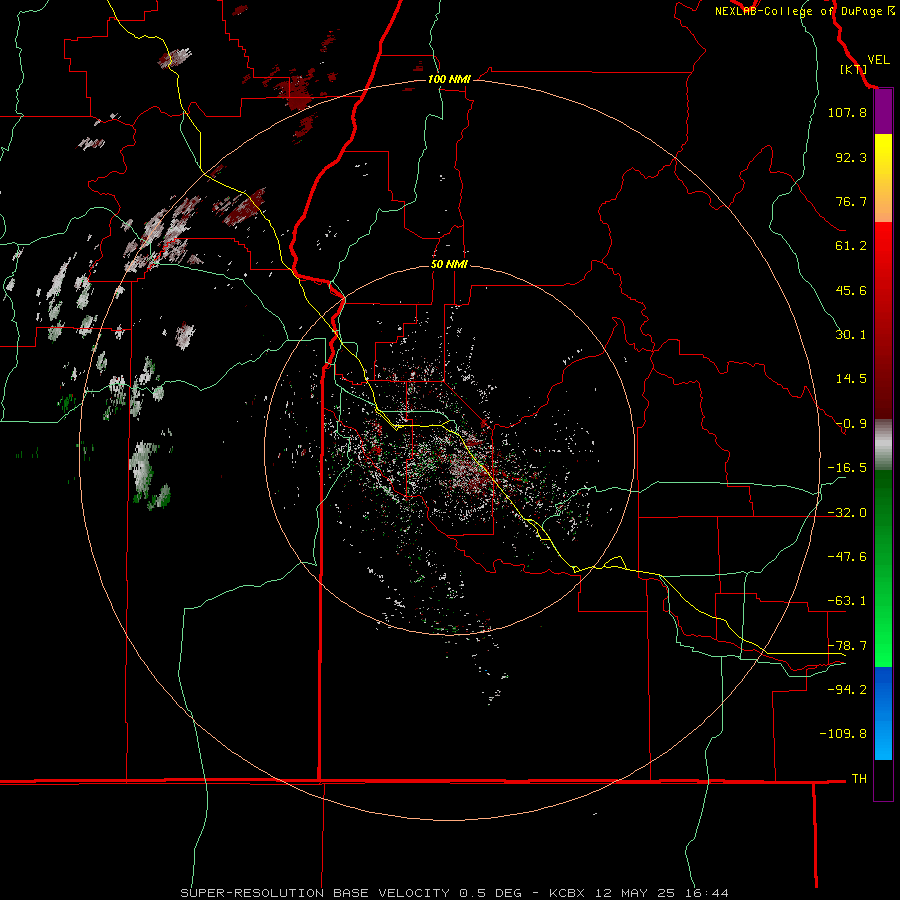The image size is (900, 900).
Task: Click the green segment of the velocity color bar
Action: click(883, 568)
